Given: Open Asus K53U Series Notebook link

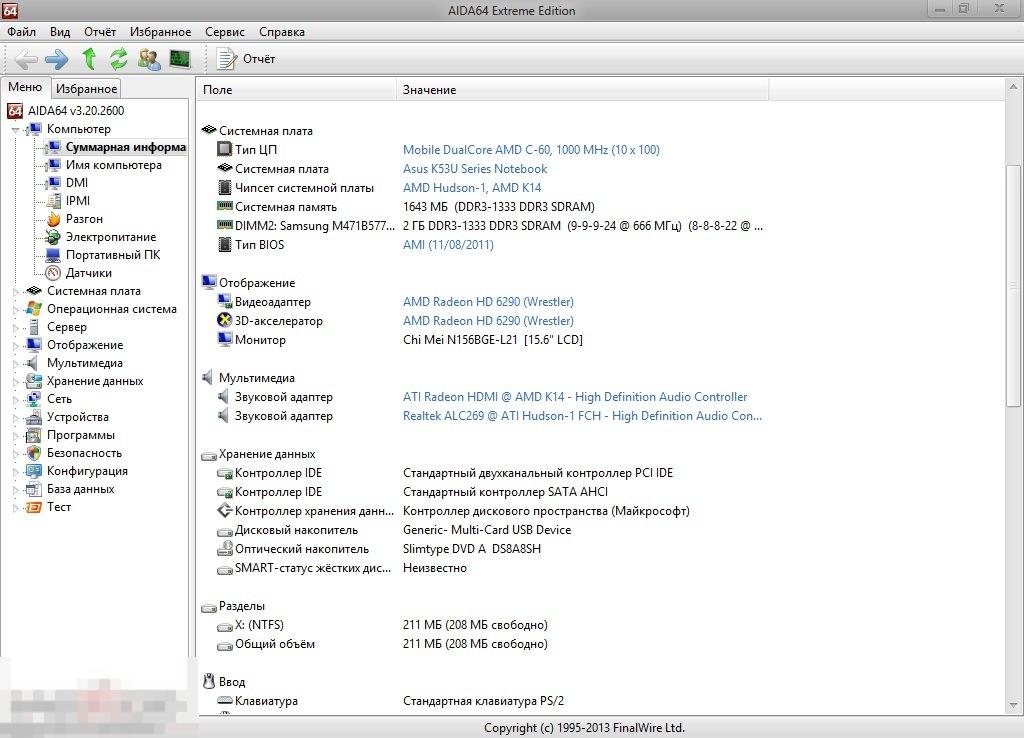Looking at the screenshot, I should click(x=475, y=168).
